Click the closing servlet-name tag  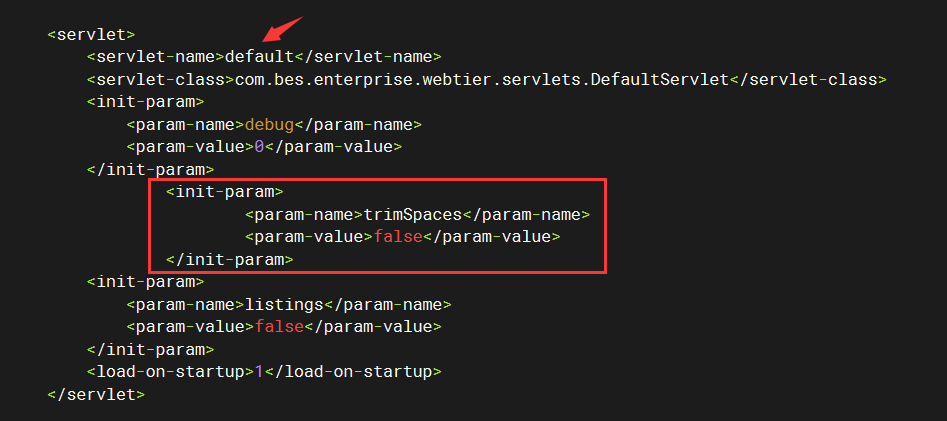point(368,57)
